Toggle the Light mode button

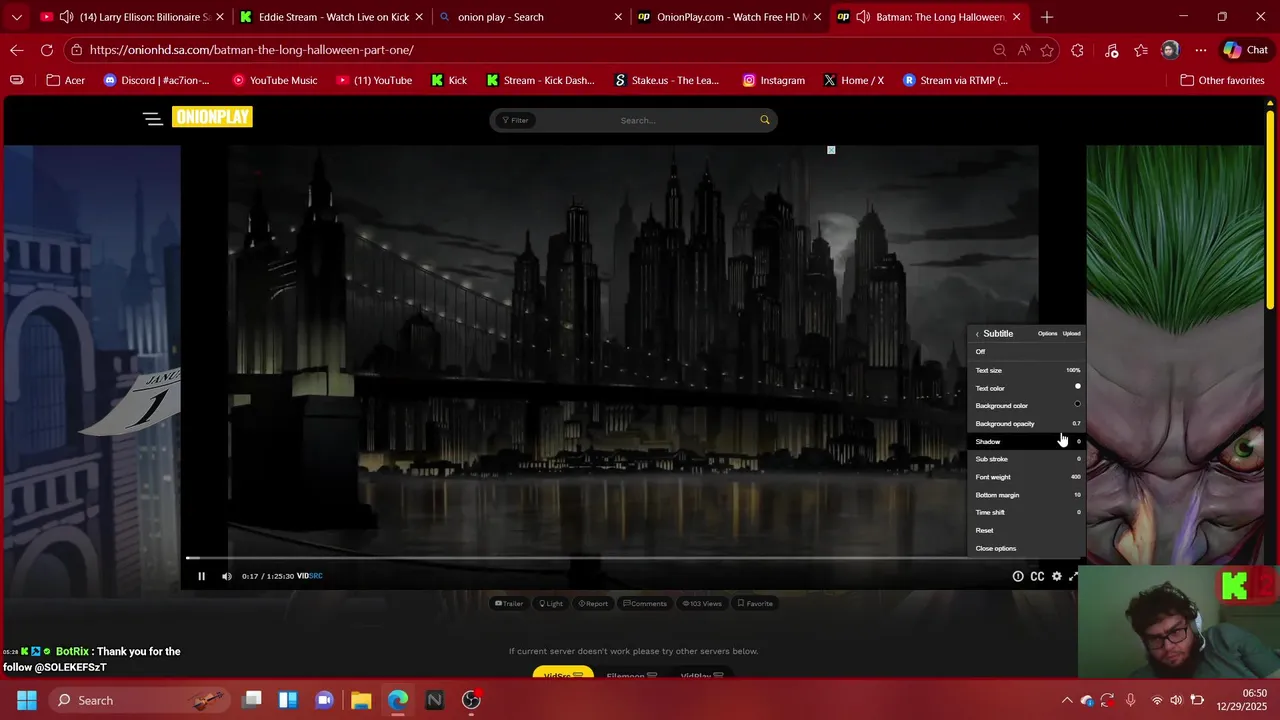coord(551,604)
